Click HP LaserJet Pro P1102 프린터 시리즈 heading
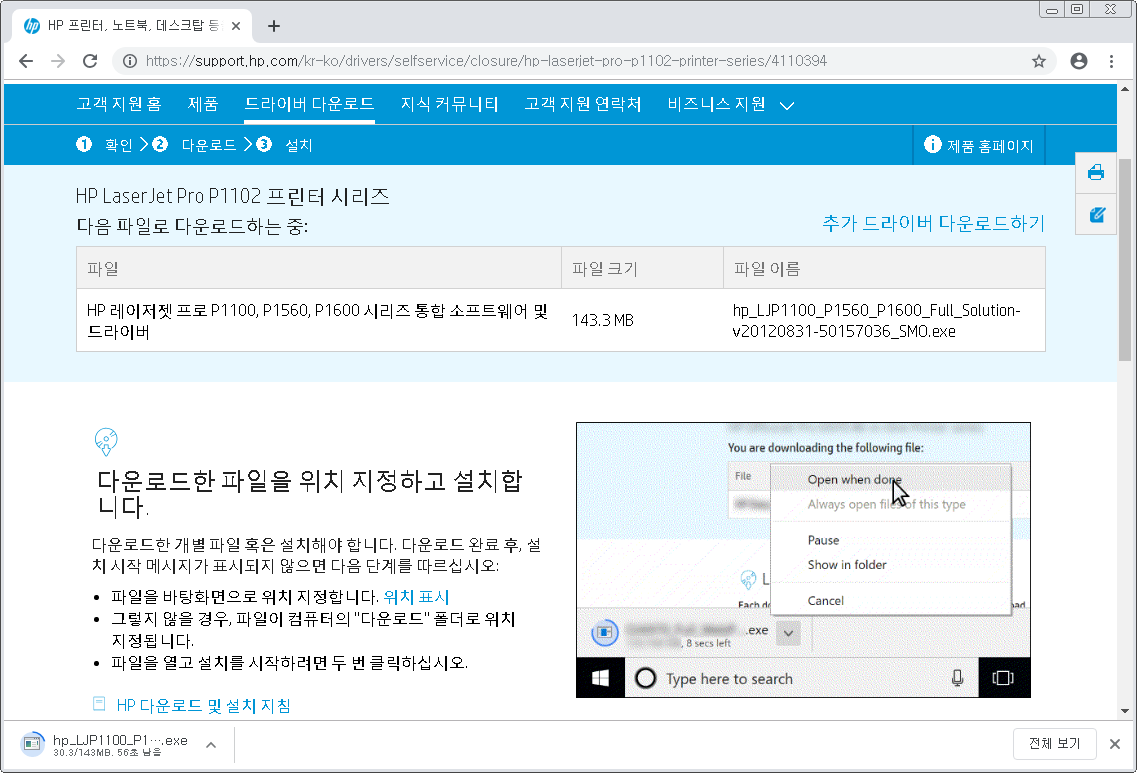The width and height of the screenshot is (1137, 773). coord(233,196)
